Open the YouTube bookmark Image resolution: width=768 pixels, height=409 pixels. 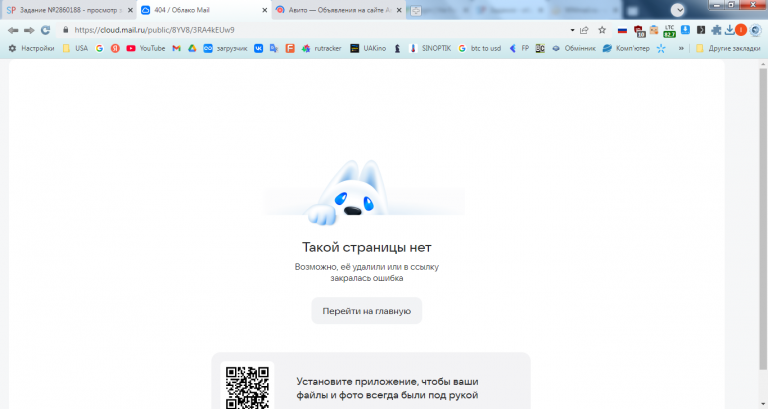coord(145,48)
